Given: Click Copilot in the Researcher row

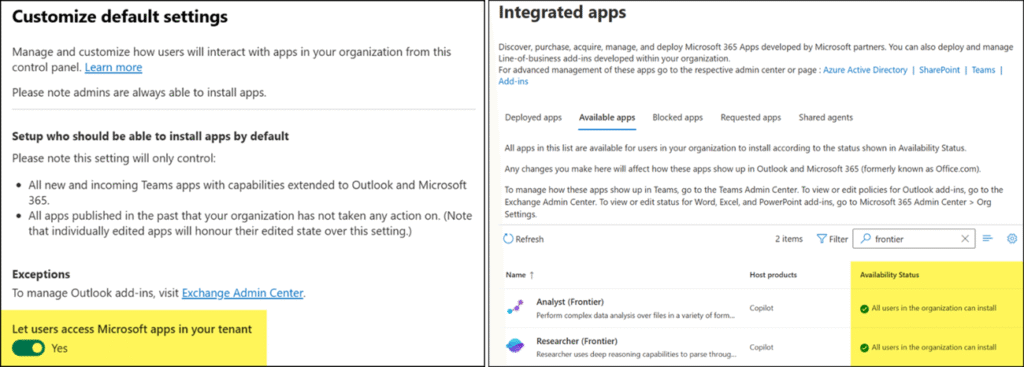Looking at the screenshot, I should click(760, 347).
